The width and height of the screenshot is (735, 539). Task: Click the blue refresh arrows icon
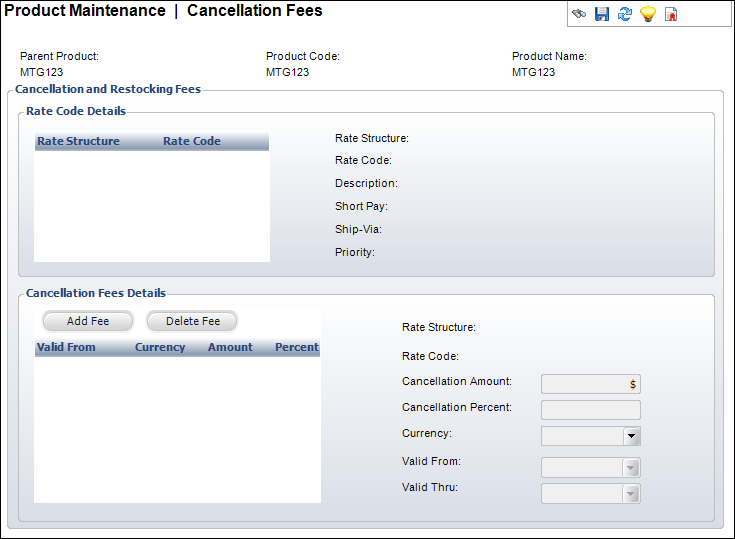(x=625, y=14)
